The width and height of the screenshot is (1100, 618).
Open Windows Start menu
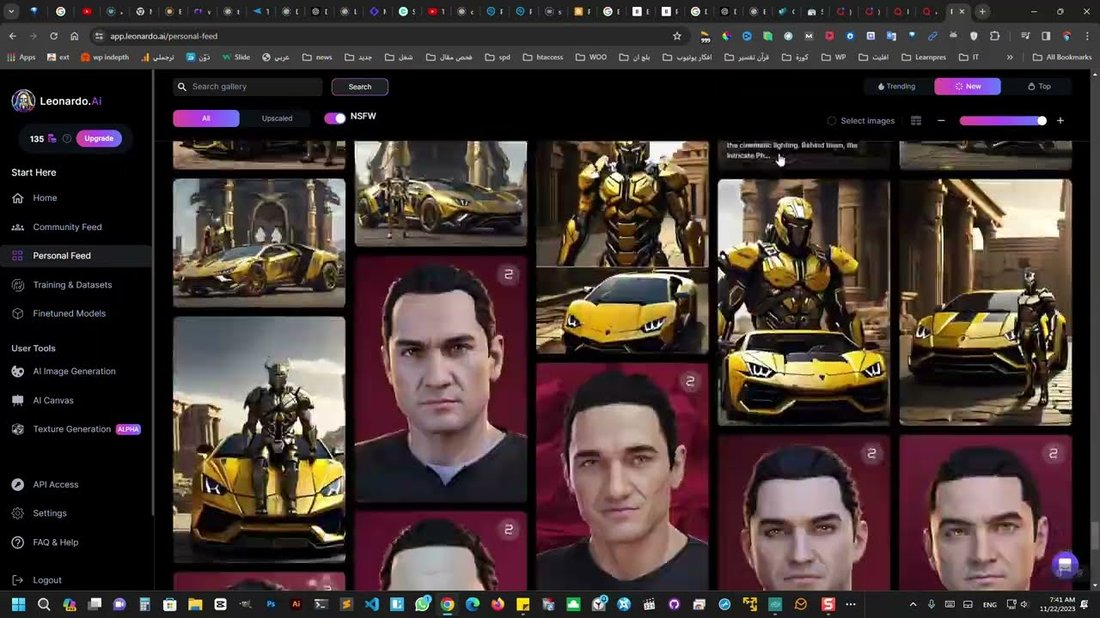(18, 604)
